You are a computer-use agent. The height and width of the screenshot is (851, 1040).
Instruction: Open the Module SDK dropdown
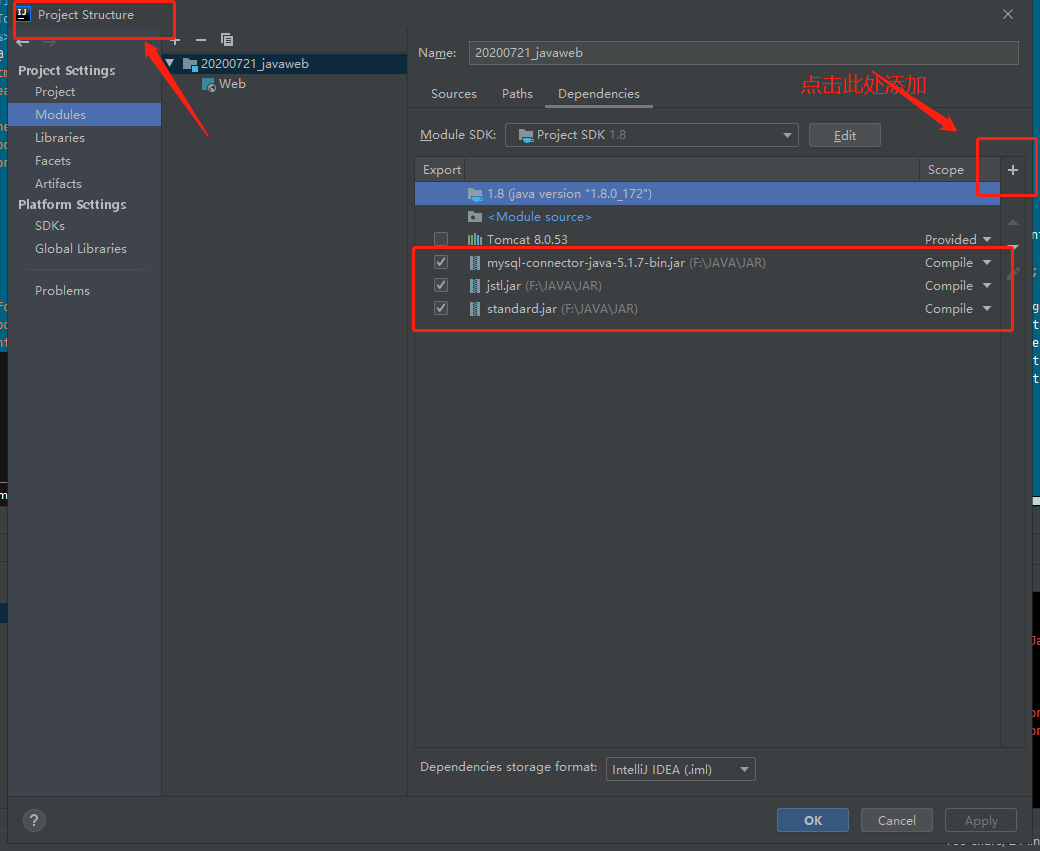652,135
